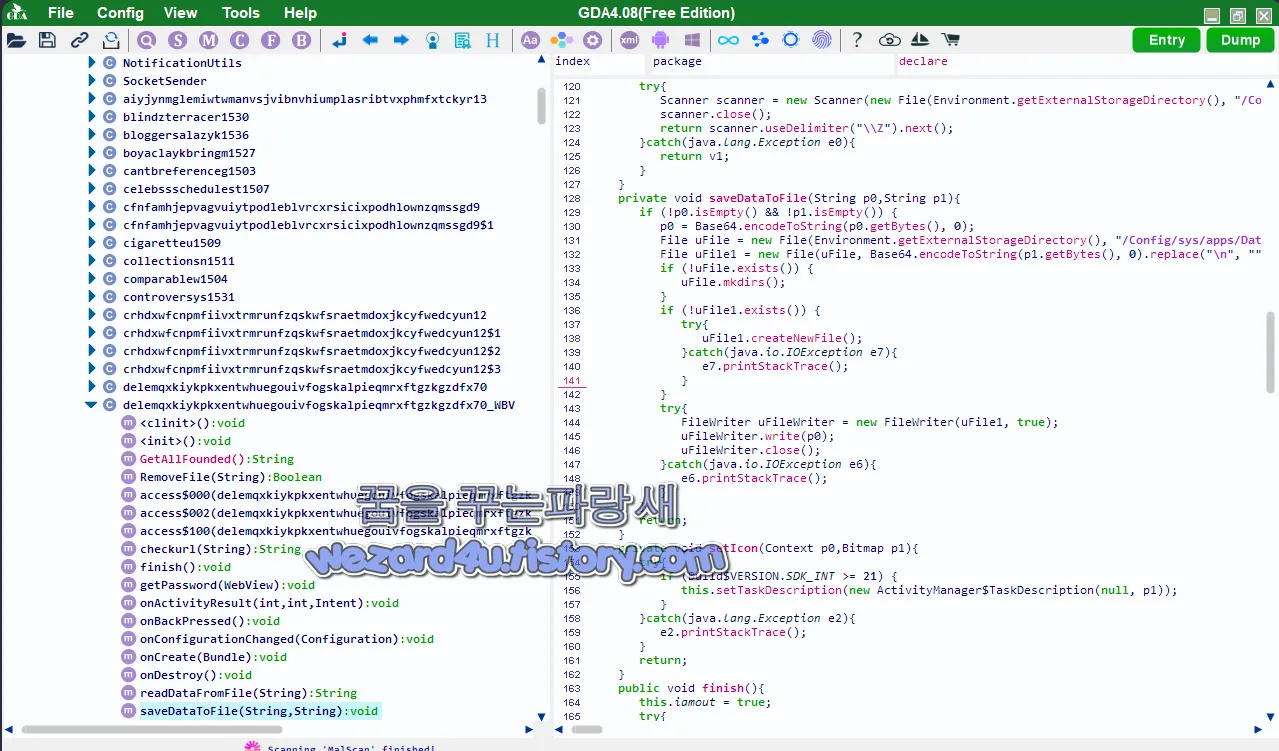
Task: Click the code panel vertical scrollbar thumb
Action: click(x=1271, y=352)
